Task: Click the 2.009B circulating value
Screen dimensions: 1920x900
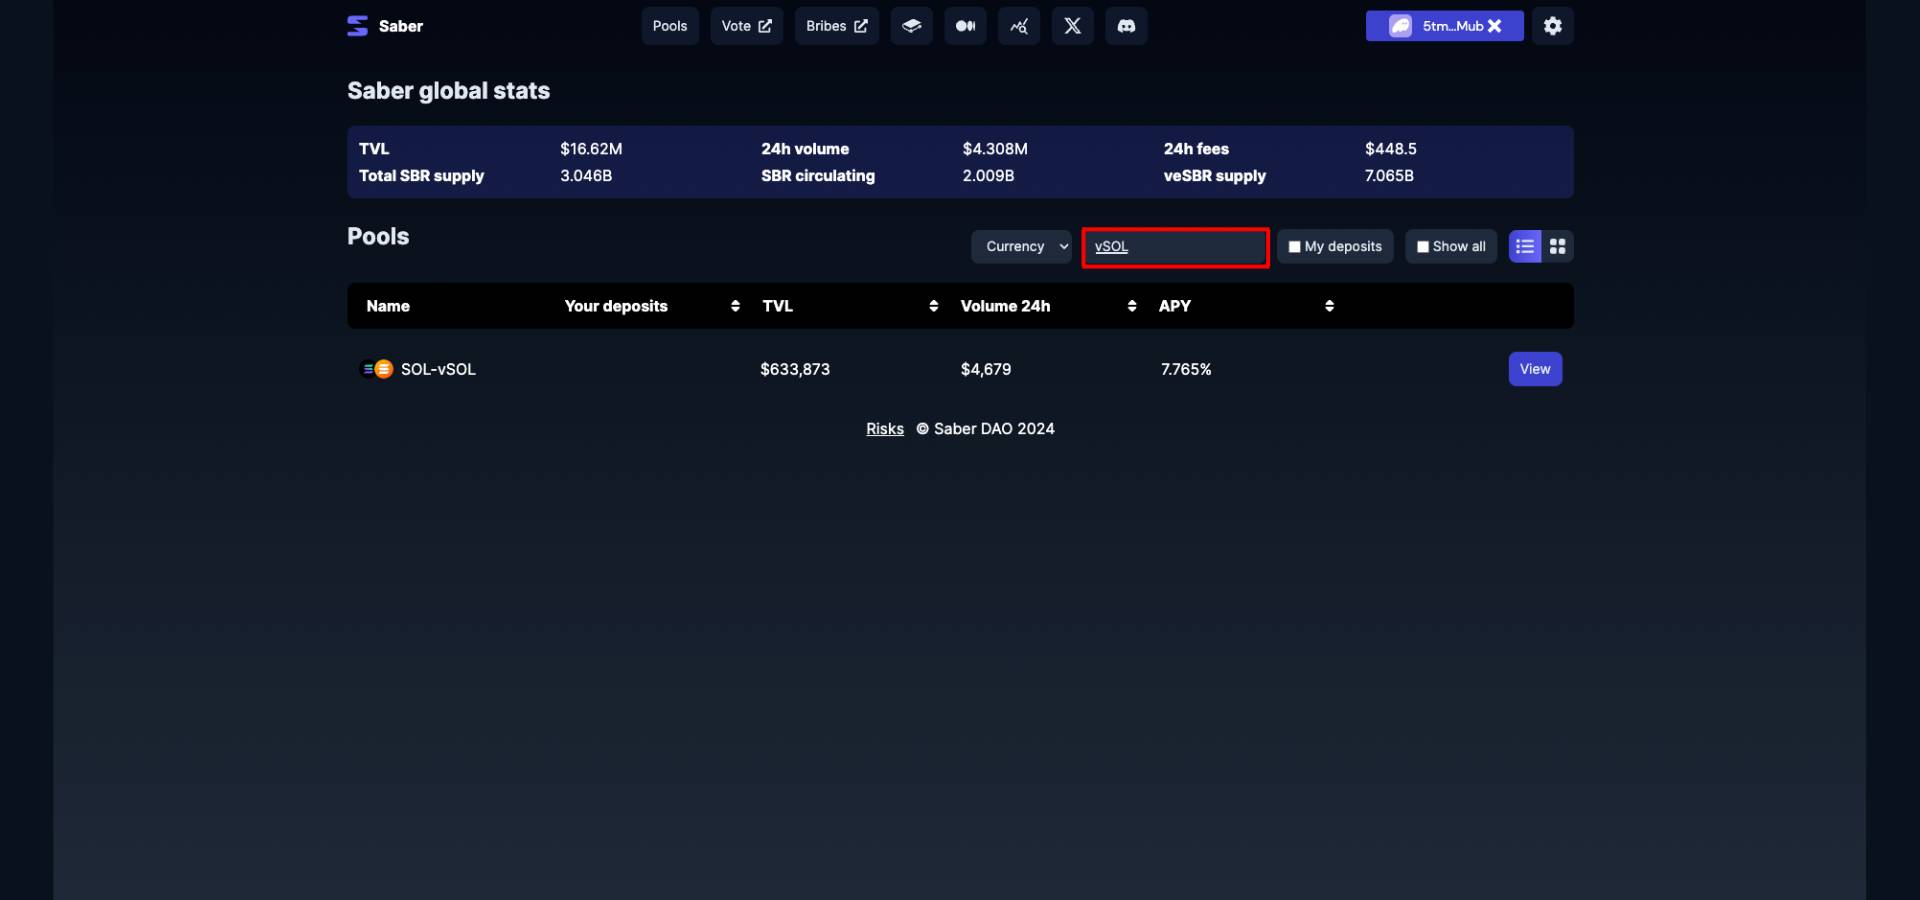Action: point(988,176)
